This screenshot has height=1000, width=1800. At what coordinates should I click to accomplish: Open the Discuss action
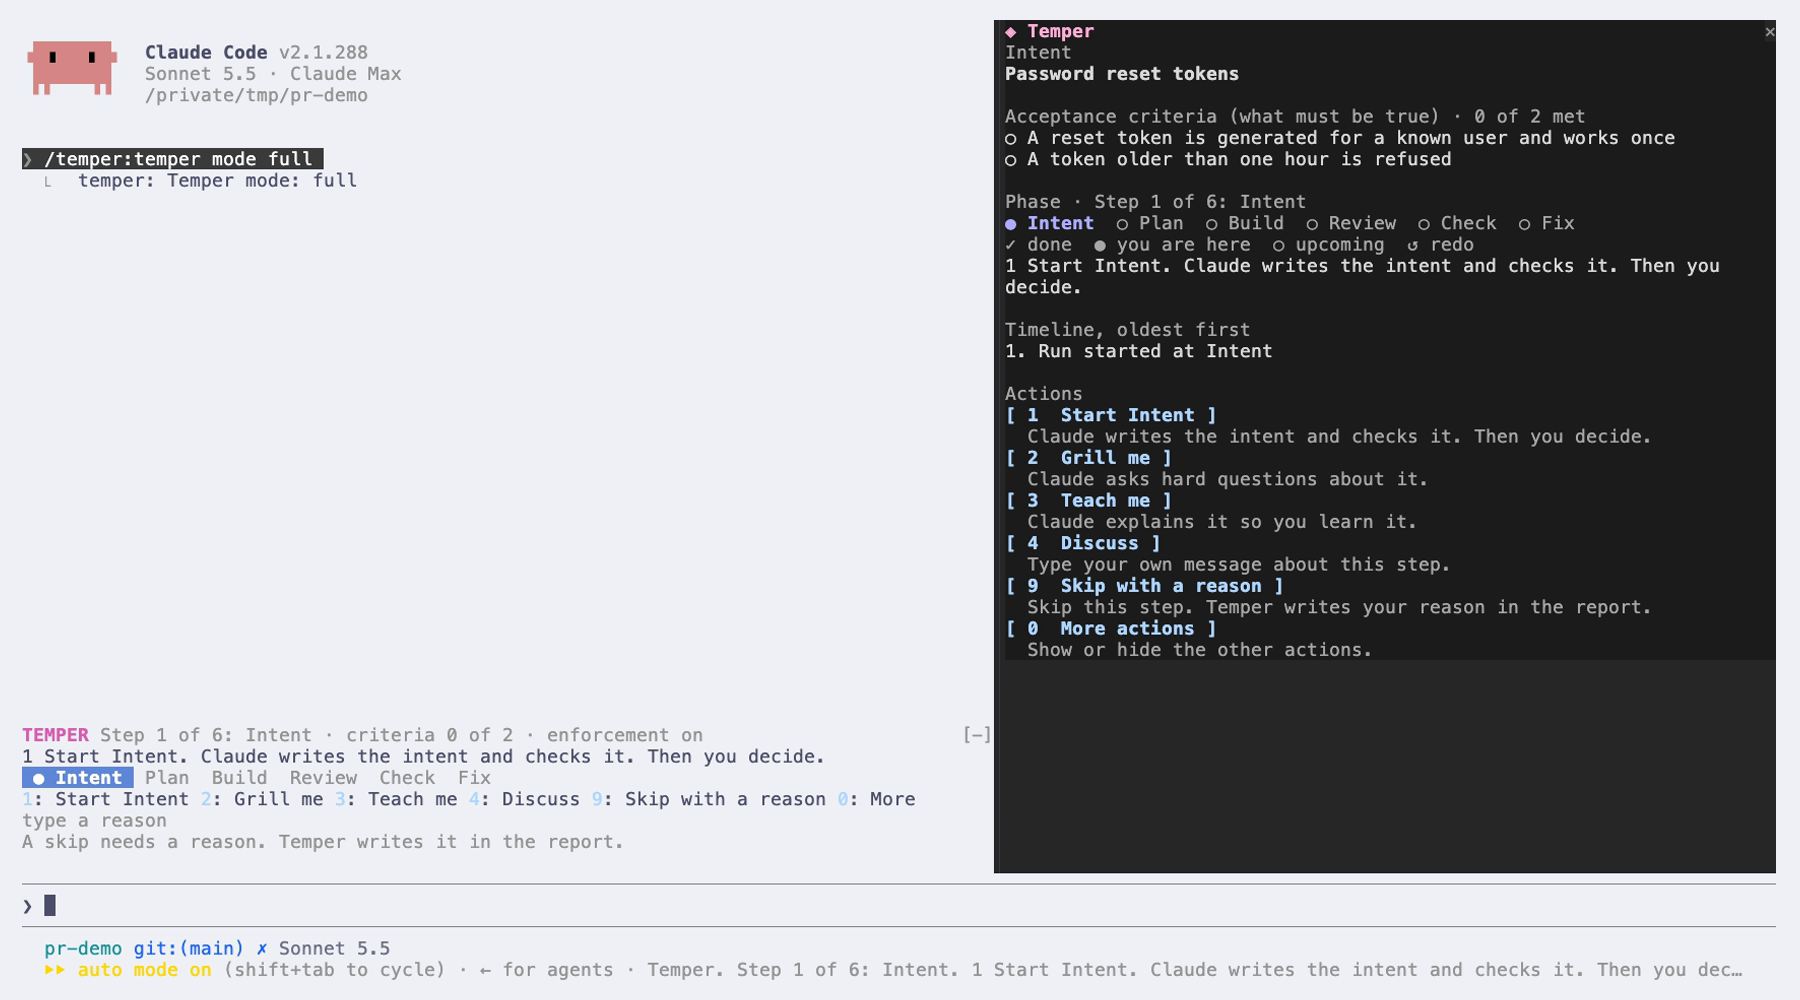(x=1083, y=543)
